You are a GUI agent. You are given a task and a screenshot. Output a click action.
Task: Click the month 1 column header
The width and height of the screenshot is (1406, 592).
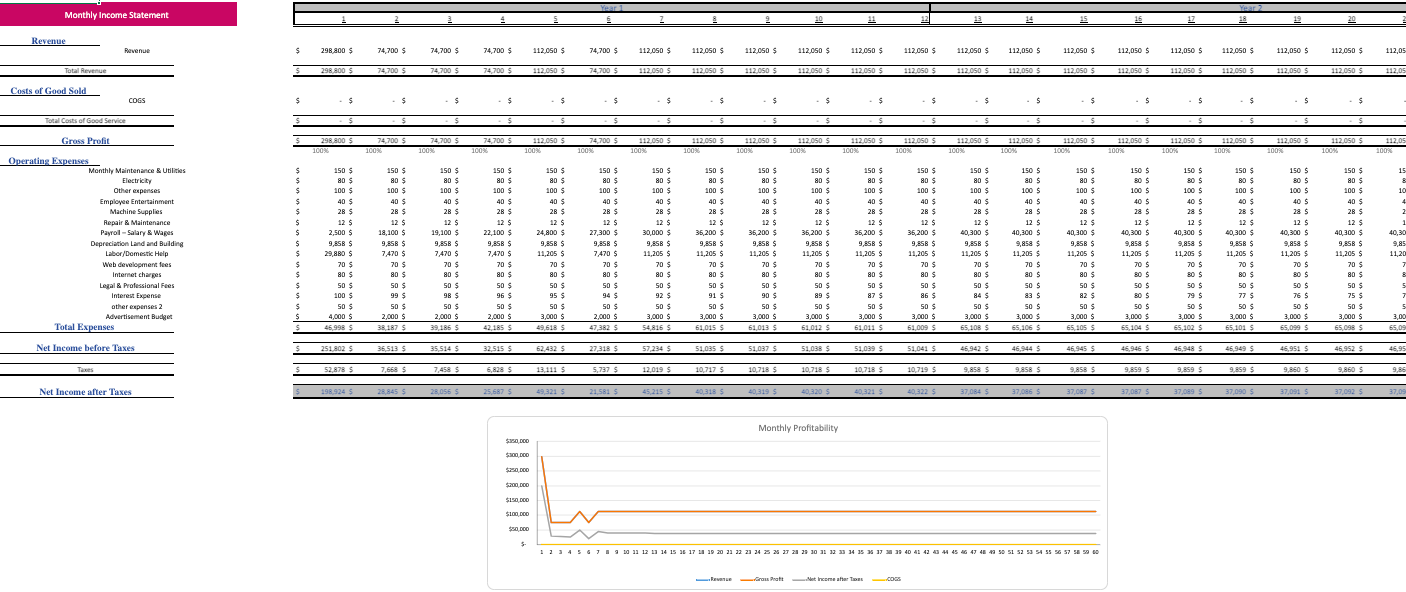(344, 20)
